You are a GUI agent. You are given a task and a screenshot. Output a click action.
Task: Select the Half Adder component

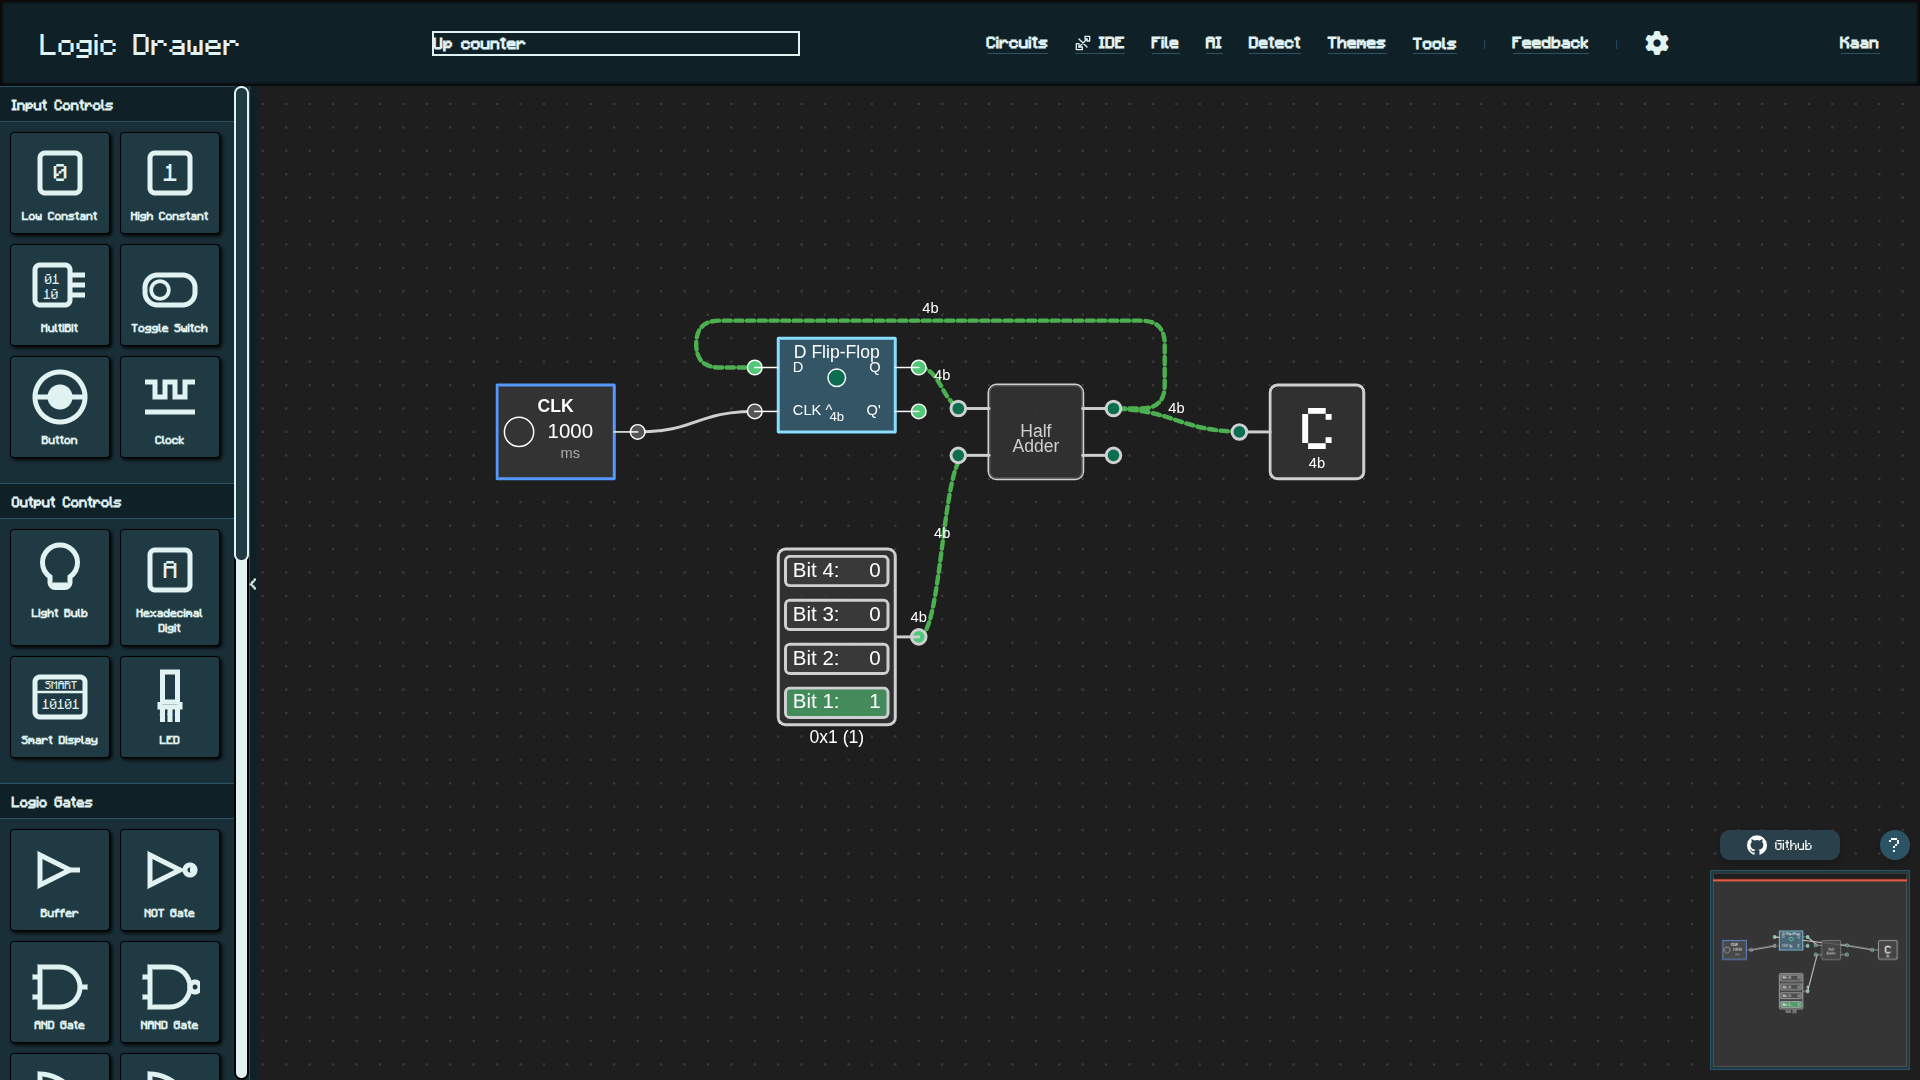(x=1035, y=432)
